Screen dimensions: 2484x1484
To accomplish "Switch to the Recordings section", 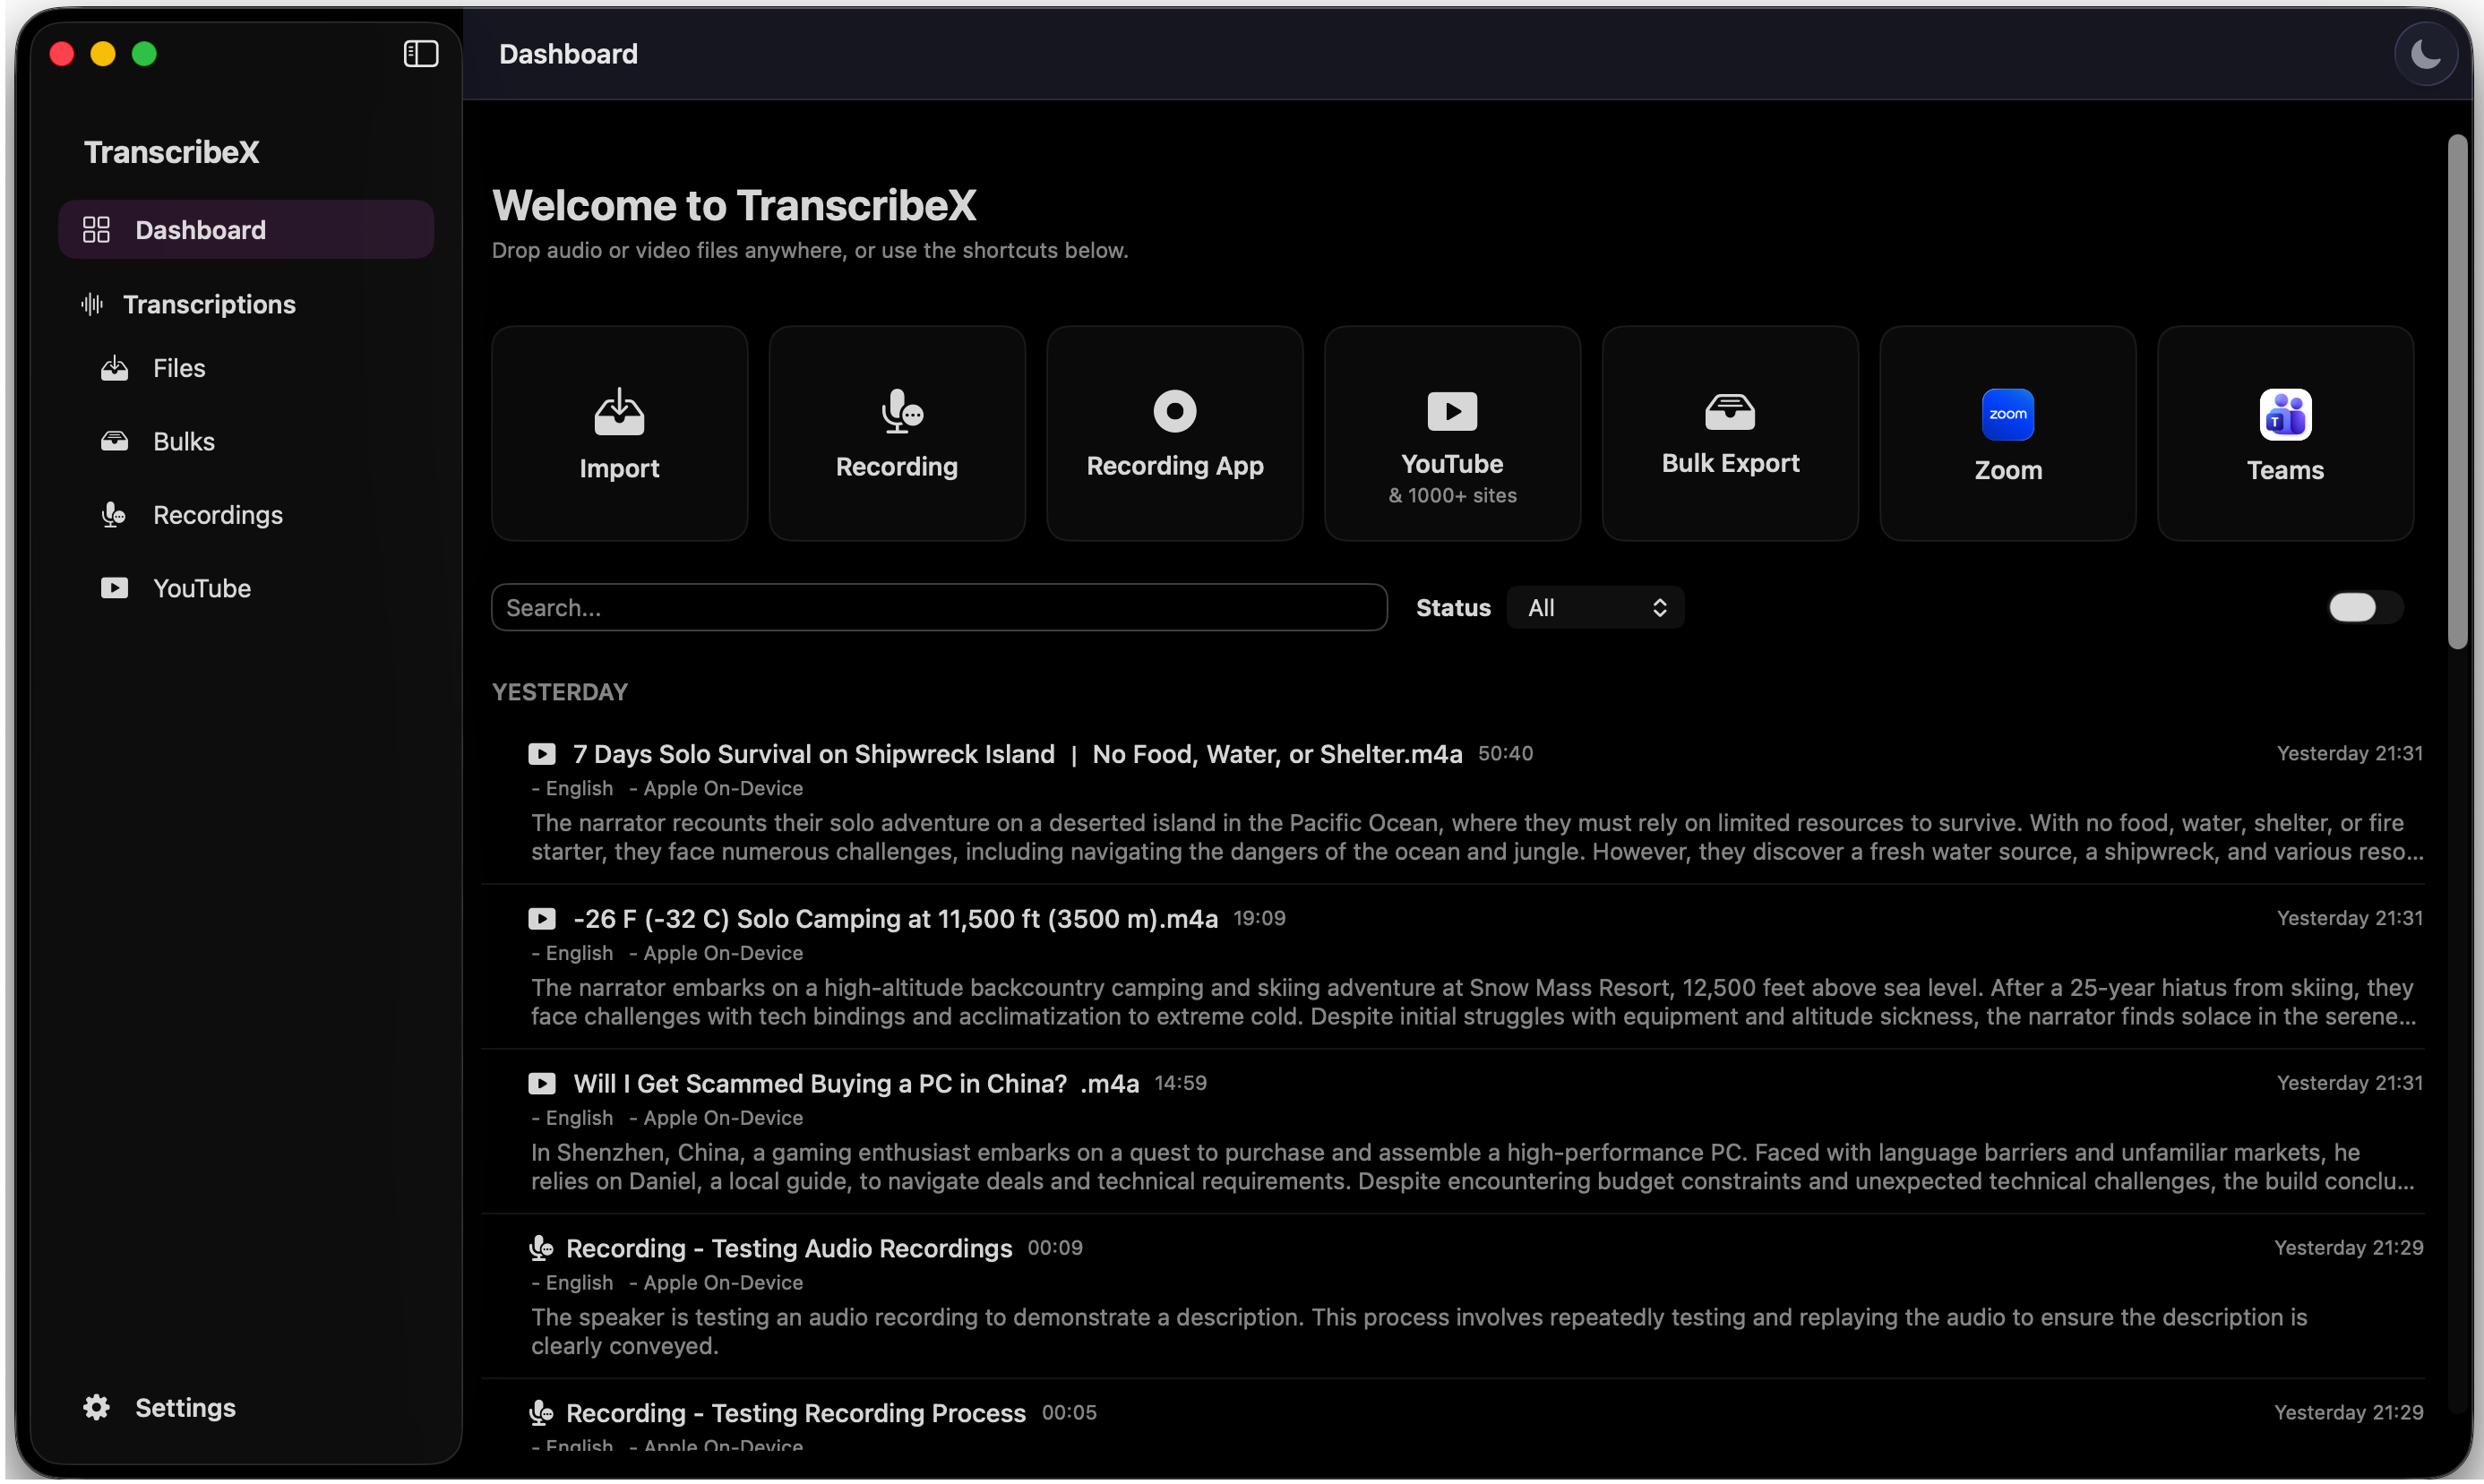I will click(218, 515).
